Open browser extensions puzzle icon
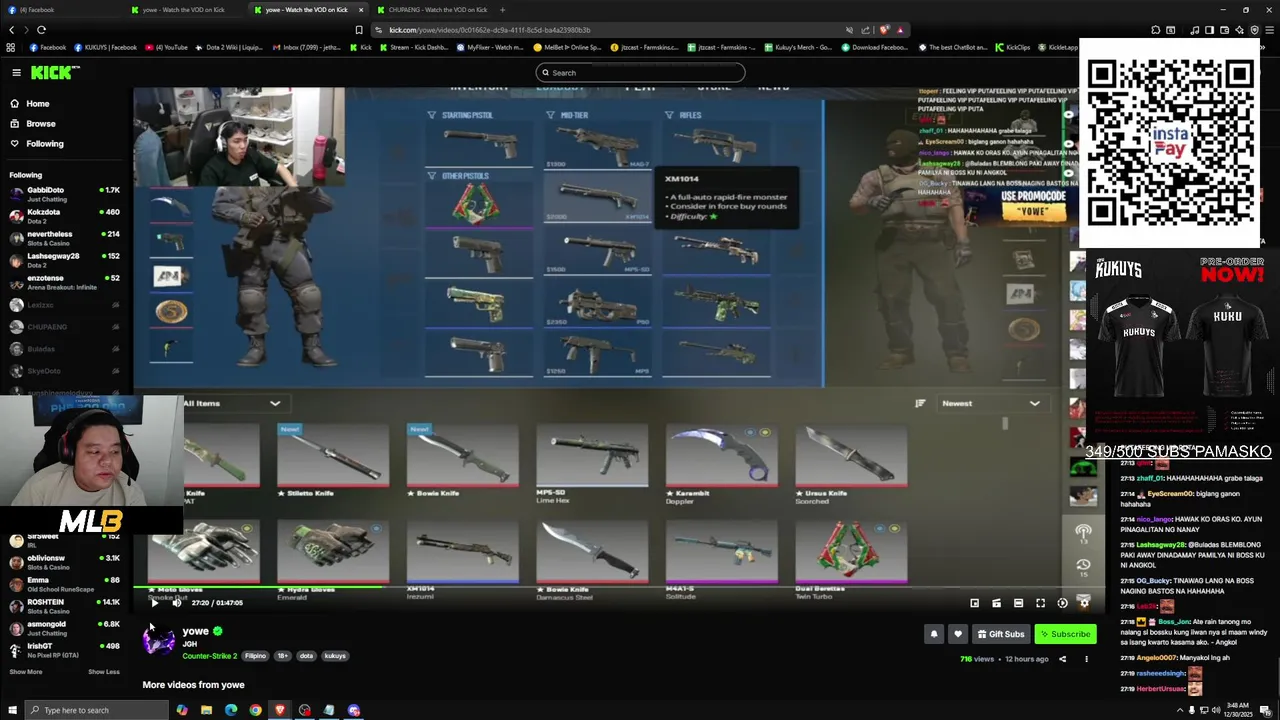 [x=1155, y=30]
